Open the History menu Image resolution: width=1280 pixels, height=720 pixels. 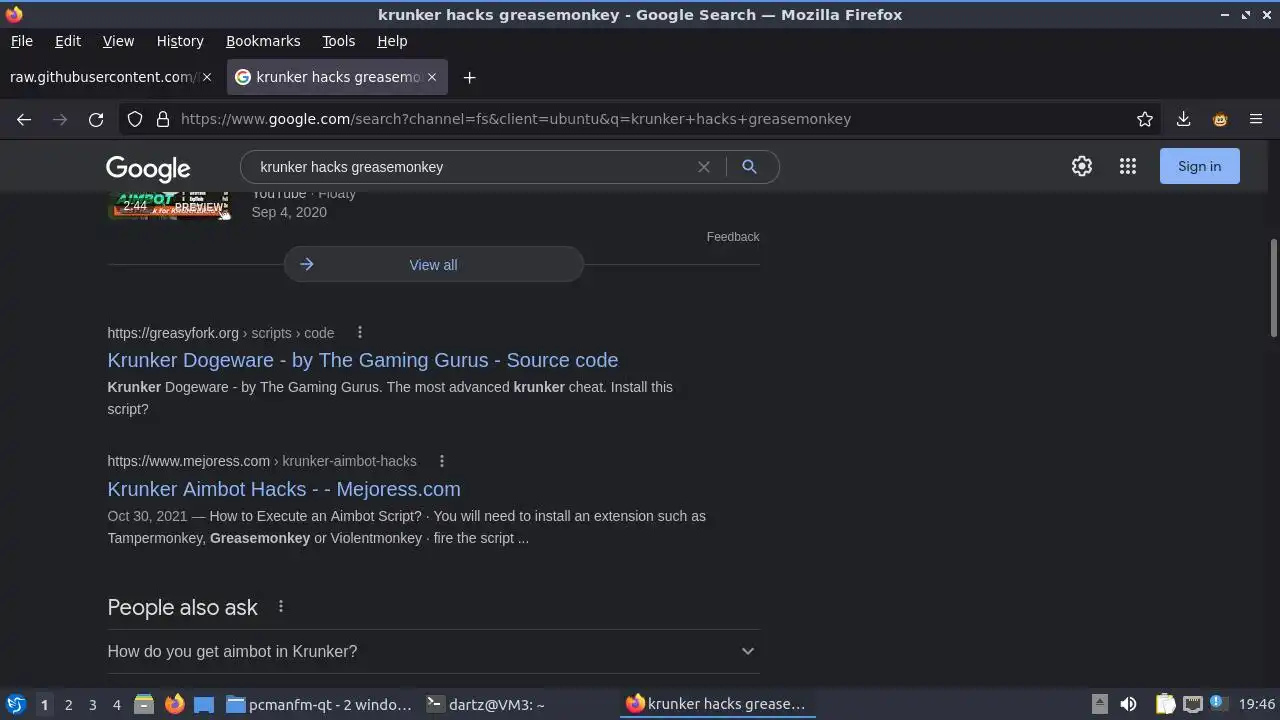coord(180,41)
